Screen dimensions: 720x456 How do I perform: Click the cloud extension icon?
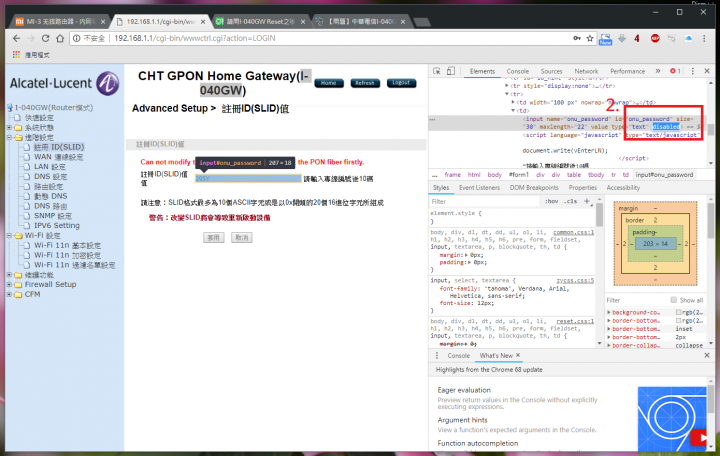[688, 39]
